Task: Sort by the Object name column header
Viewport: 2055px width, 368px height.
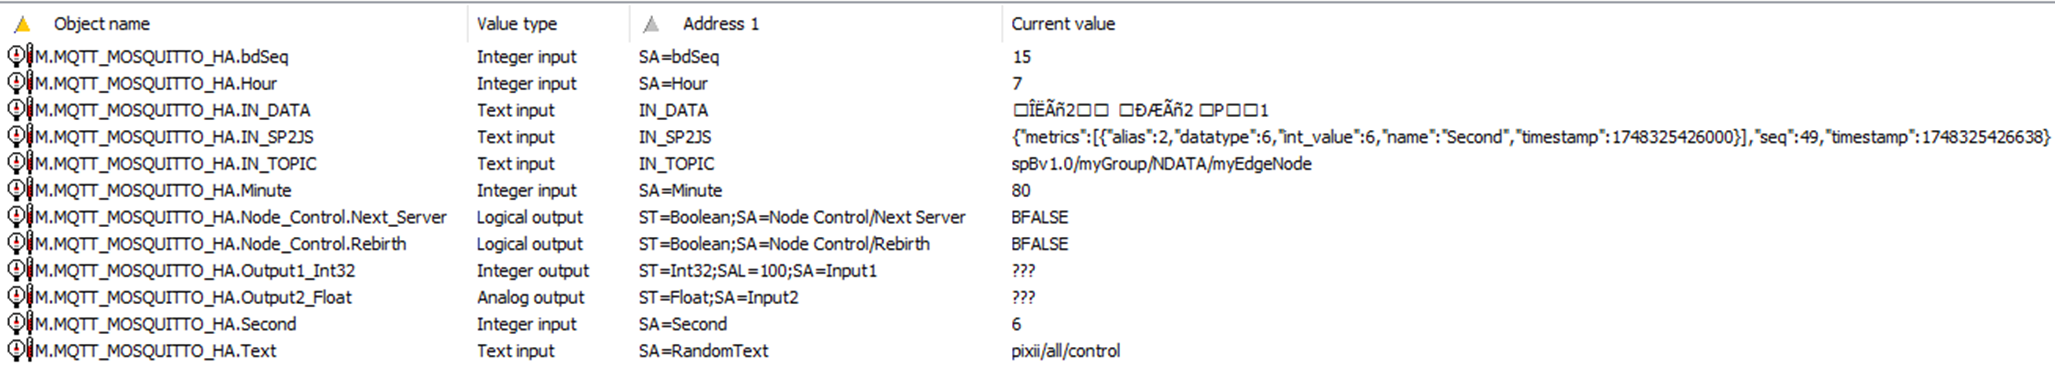Action: tap(102, 24)
